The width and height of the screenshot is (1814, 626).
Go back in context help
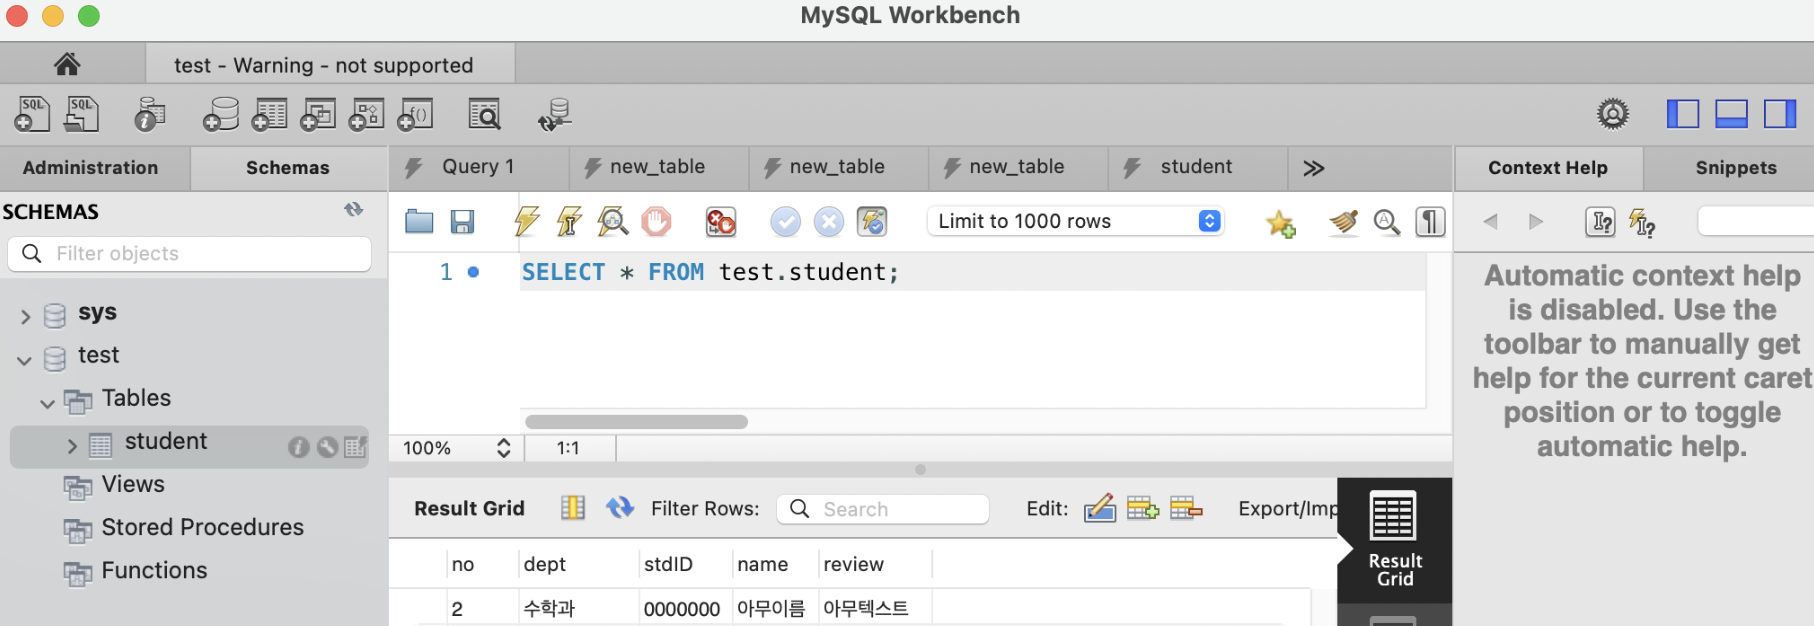[x=1491, y=221]
